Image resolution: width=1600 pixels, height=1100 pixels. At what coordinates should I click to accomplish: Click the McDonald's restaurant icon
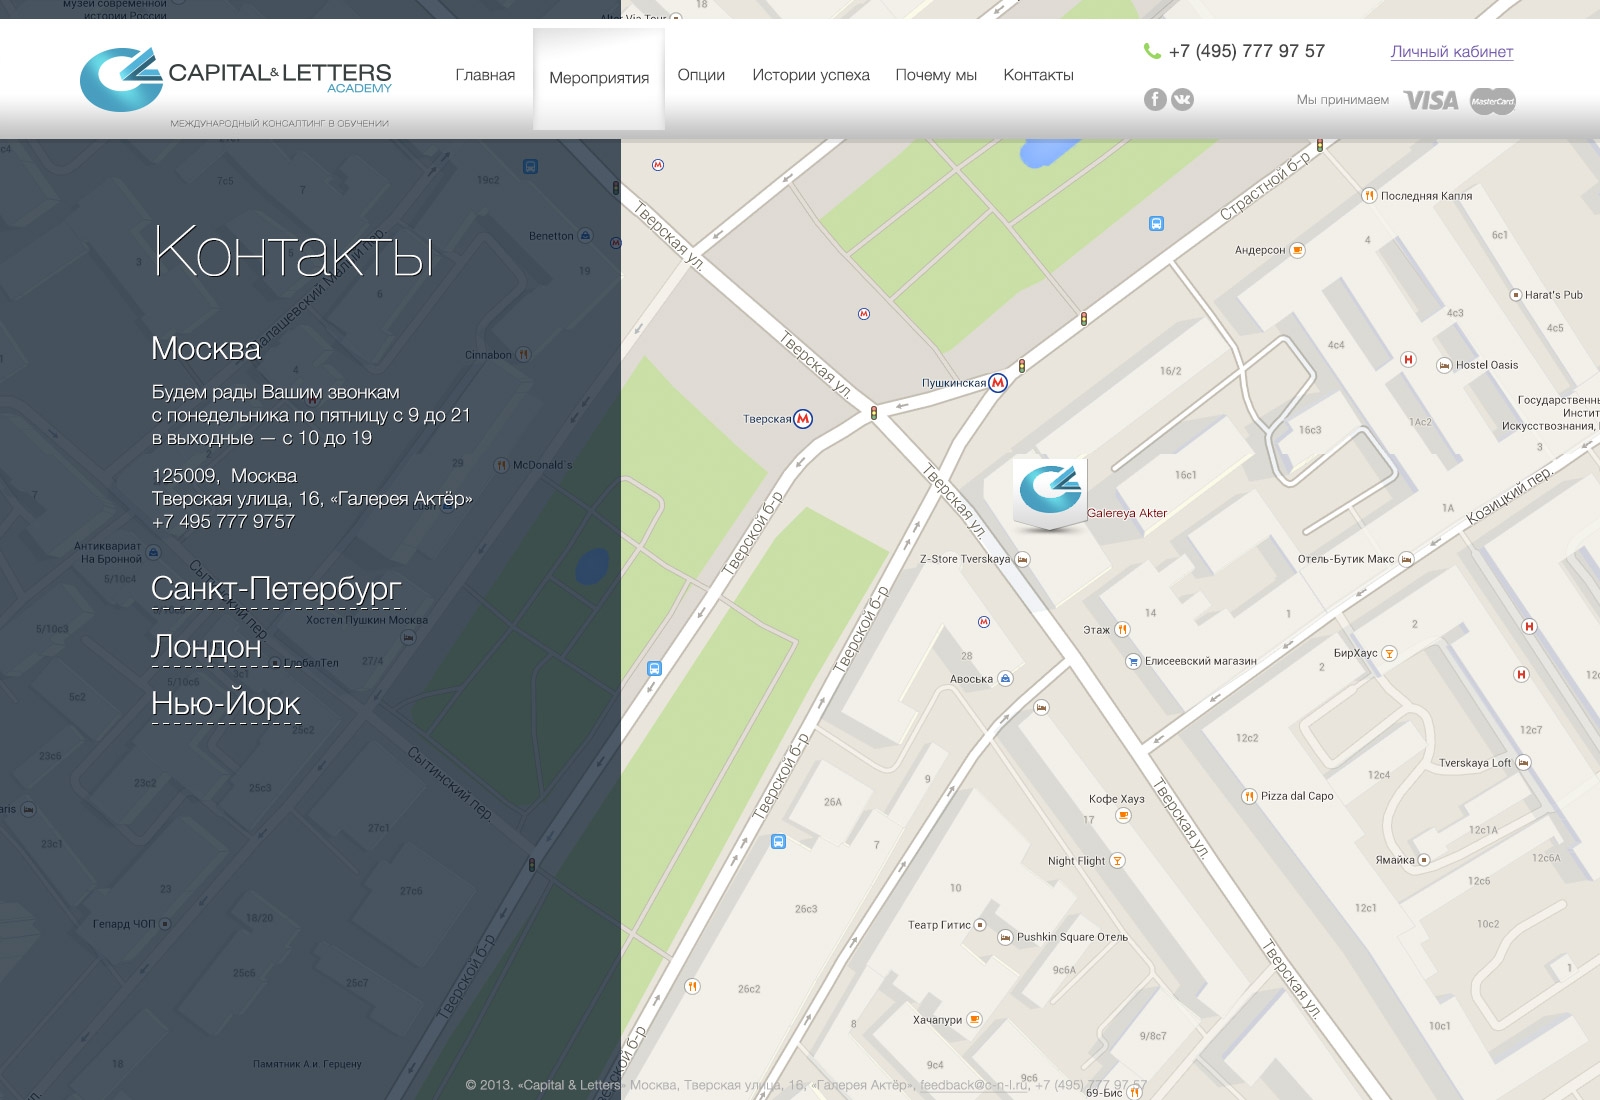501,465
